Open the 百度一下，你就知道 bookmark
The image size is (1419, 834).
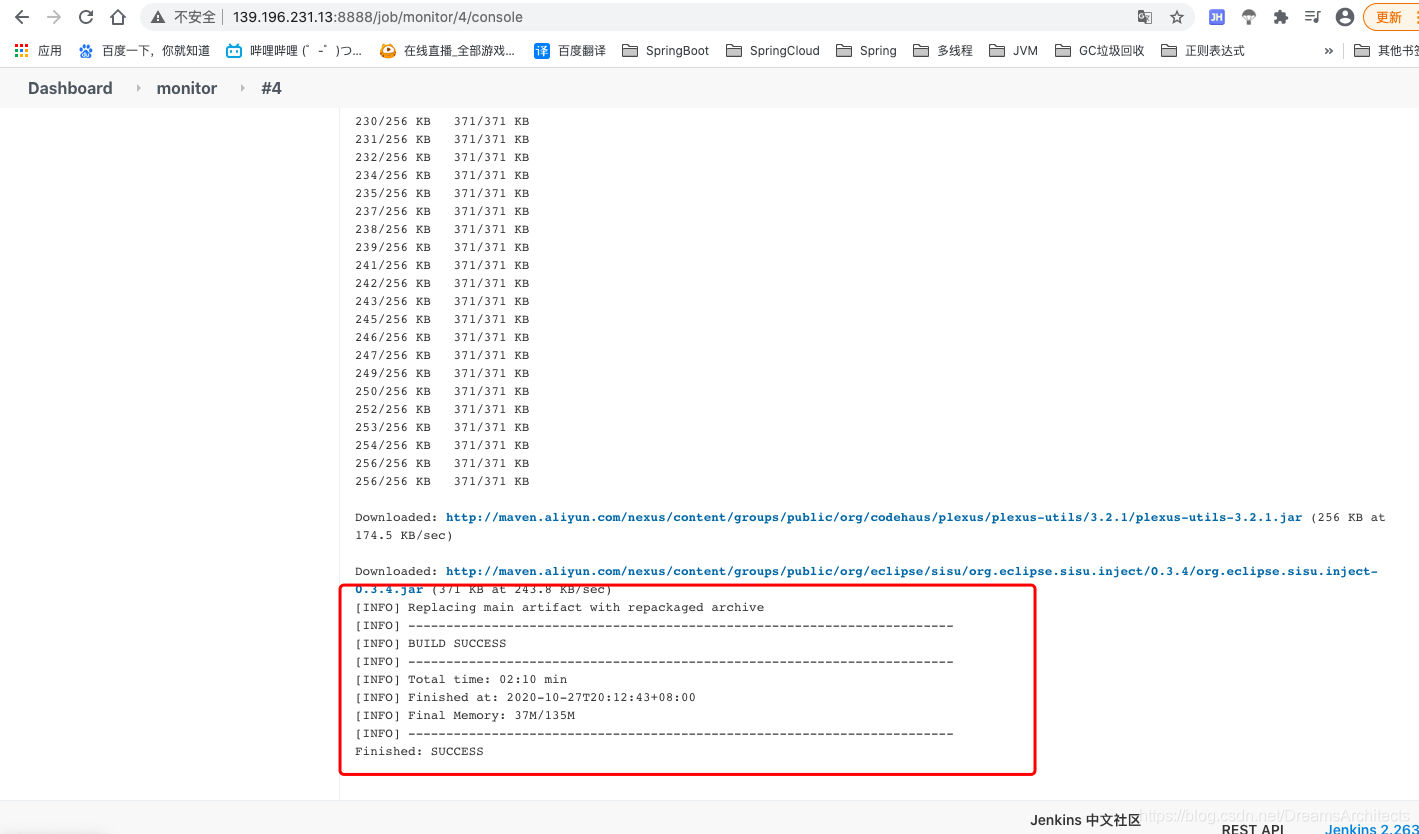(144, 50)
